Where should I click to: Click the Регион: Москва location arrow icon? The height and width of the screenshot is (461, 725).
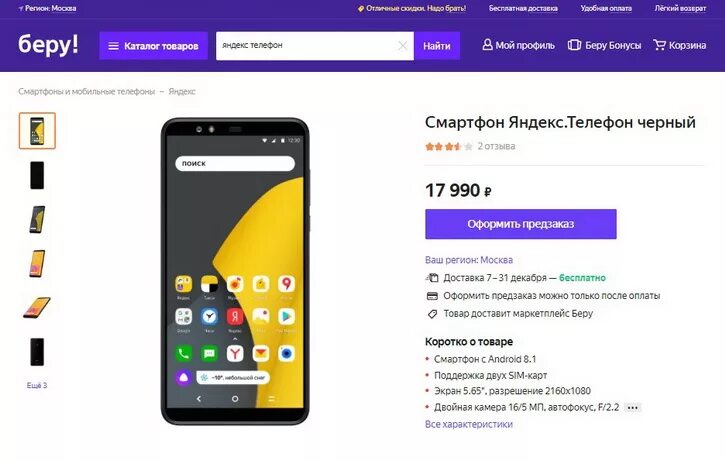[21, 8]
